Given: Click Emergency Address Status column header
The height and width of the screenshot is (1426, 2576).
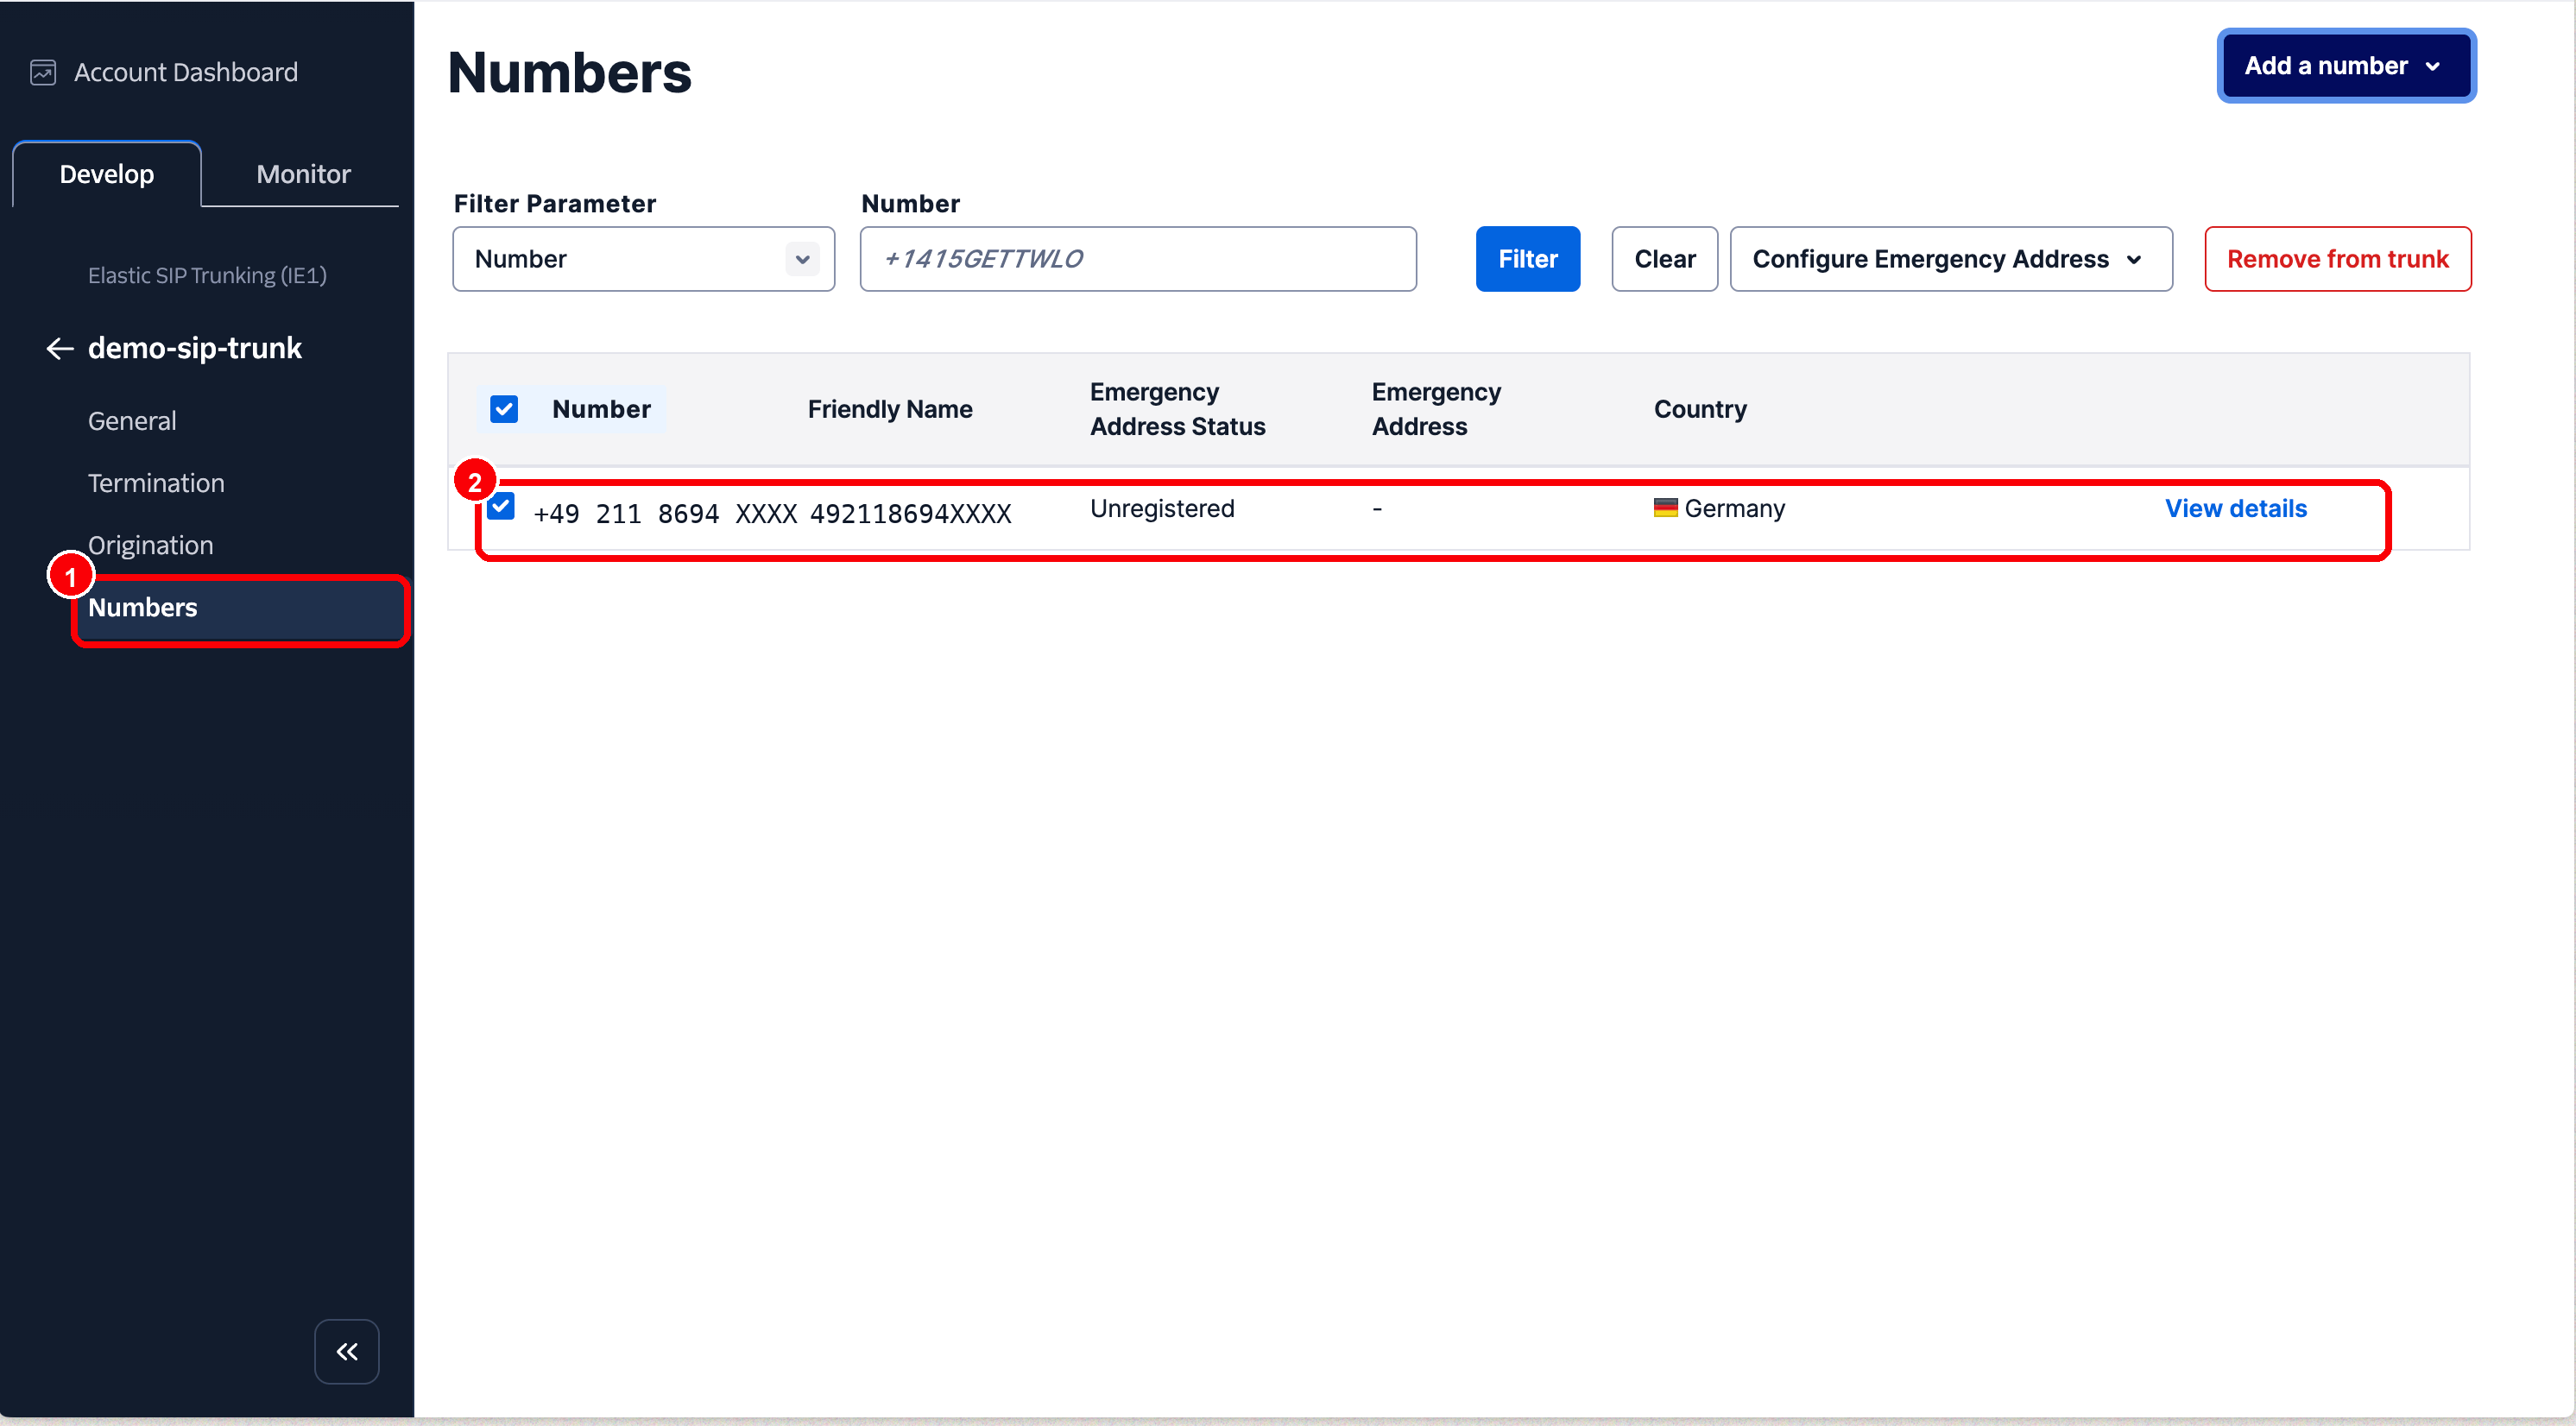Looking at the screenshot, I should pos(1177,409).
